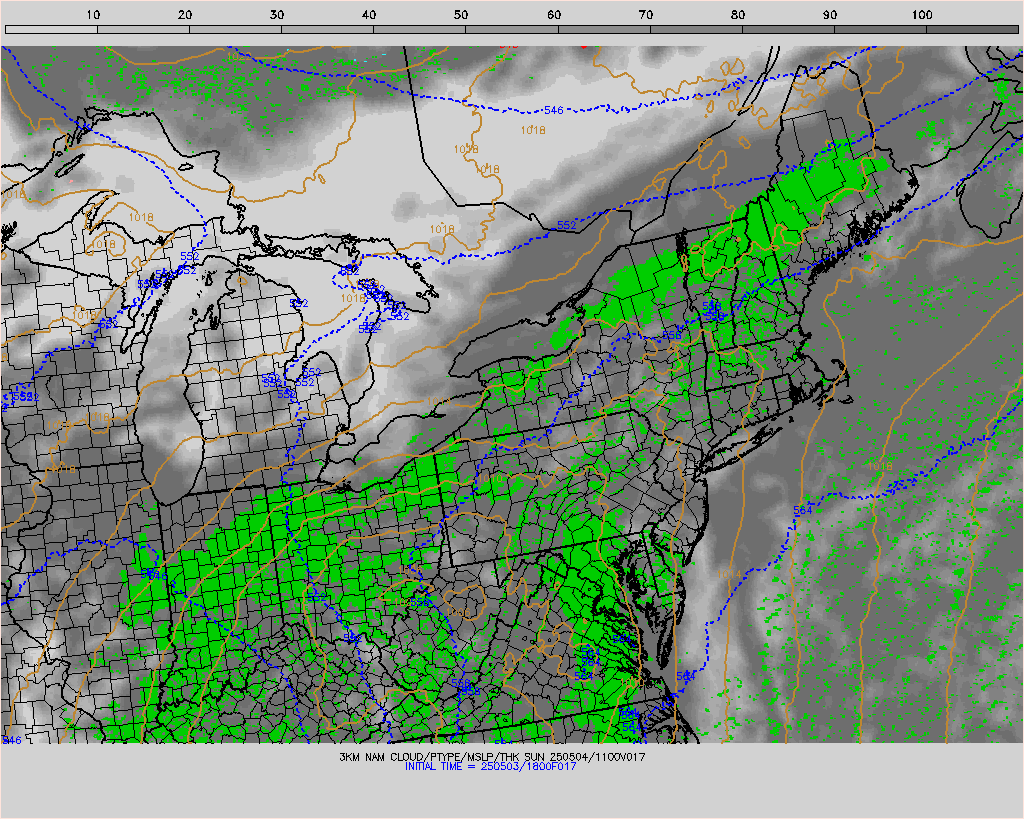Click the 100 label on the cloud scale

922,15
